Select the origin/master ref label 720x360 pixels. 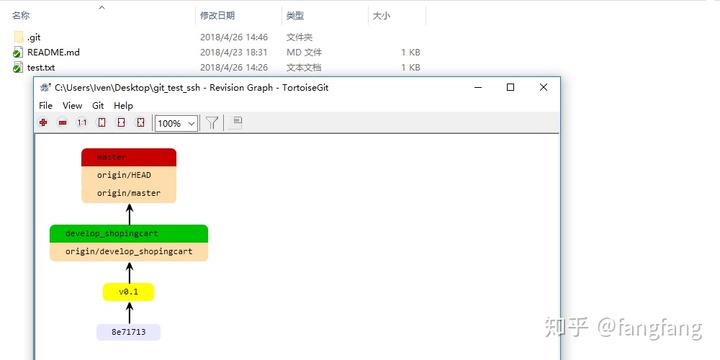(129, 193)
